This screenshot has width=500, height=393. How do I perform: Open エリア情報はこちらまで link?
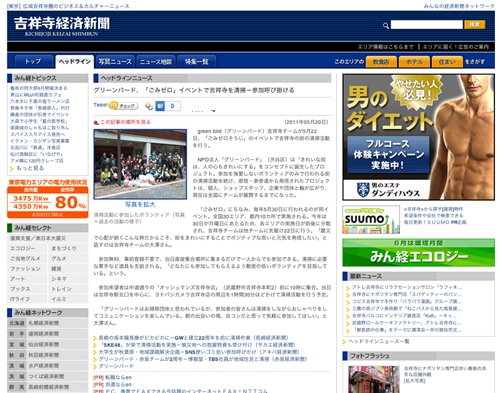coord(386,47)
